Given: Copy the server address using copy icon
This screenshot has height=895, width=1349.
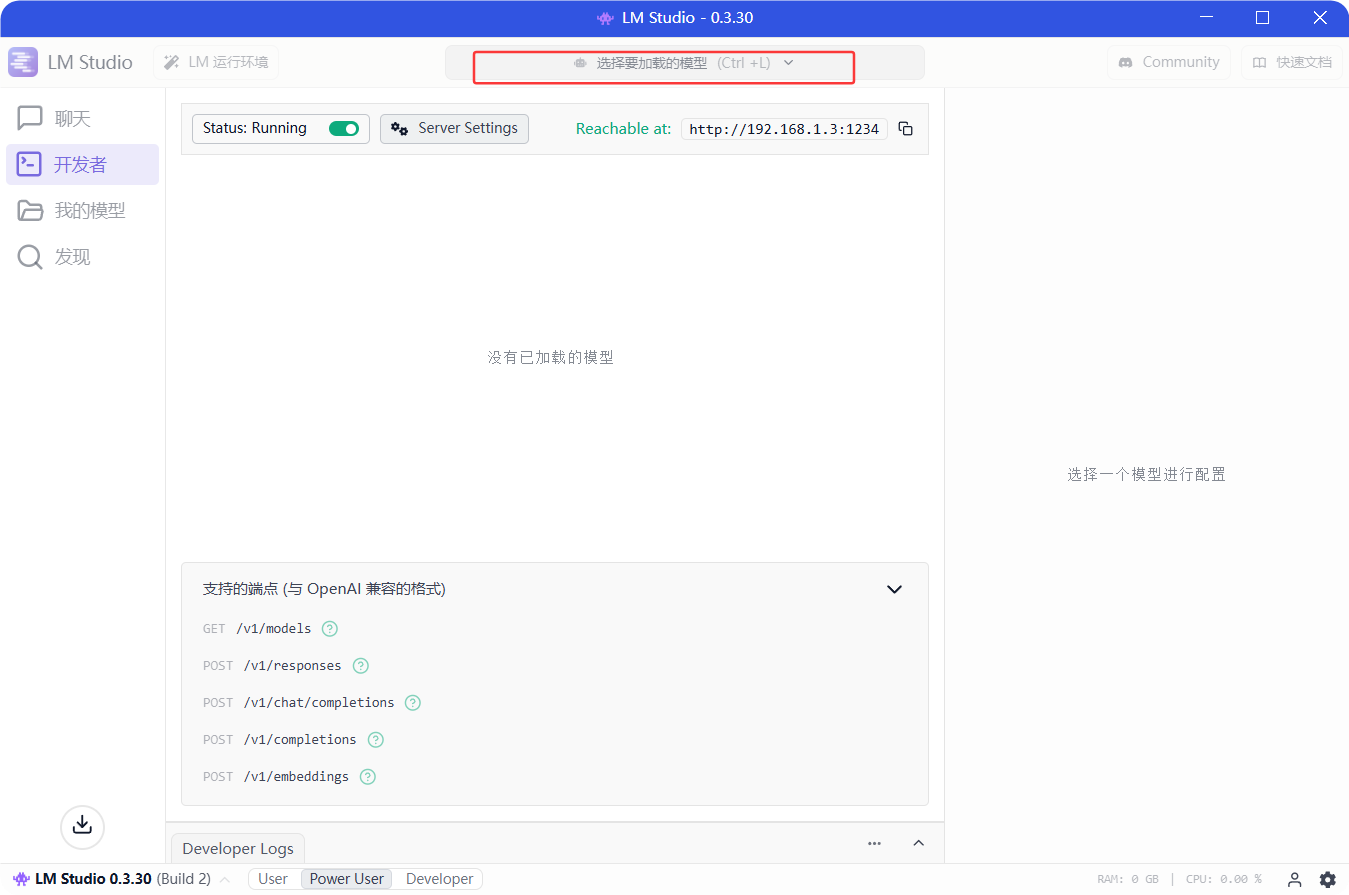Looking at the screenshot, I should click(x=905, y=128).
